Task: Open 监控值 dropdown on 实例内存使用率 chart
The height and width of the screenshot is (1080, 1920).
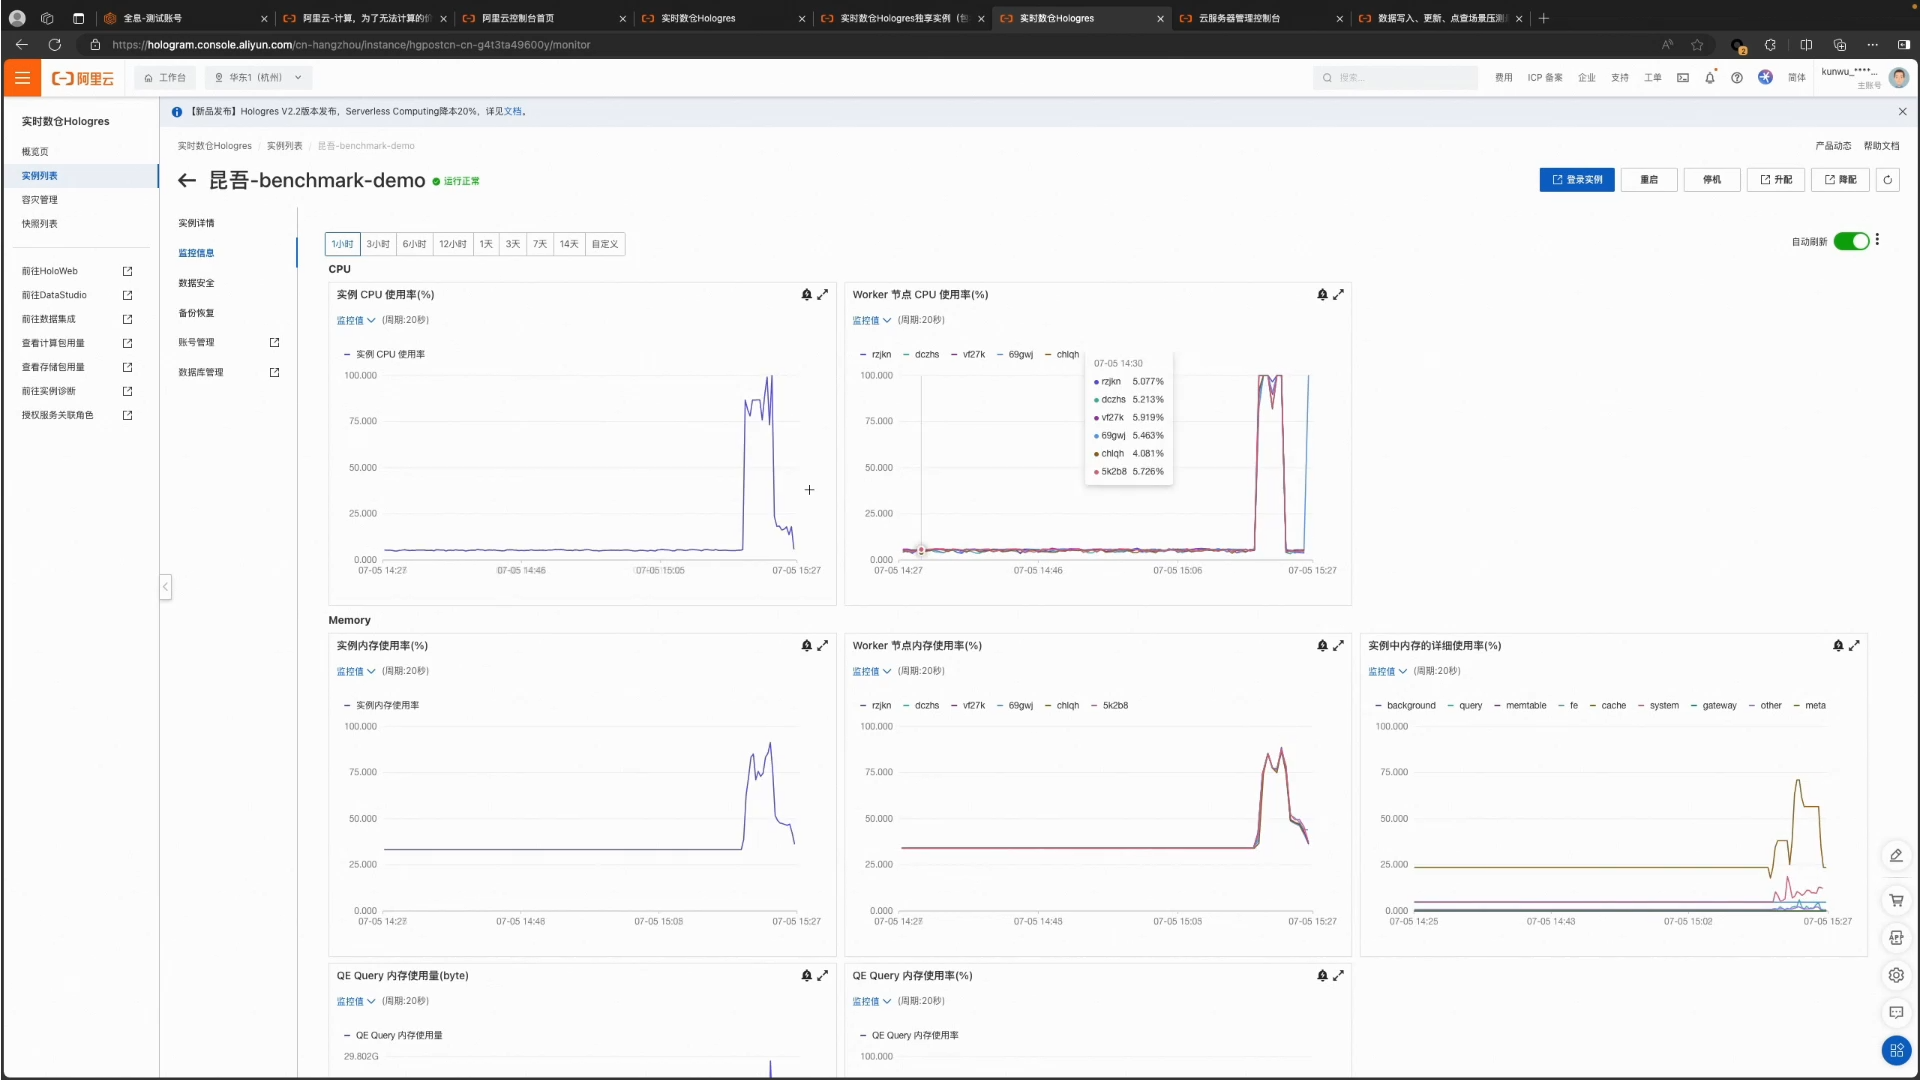Action: click(355, 672)
